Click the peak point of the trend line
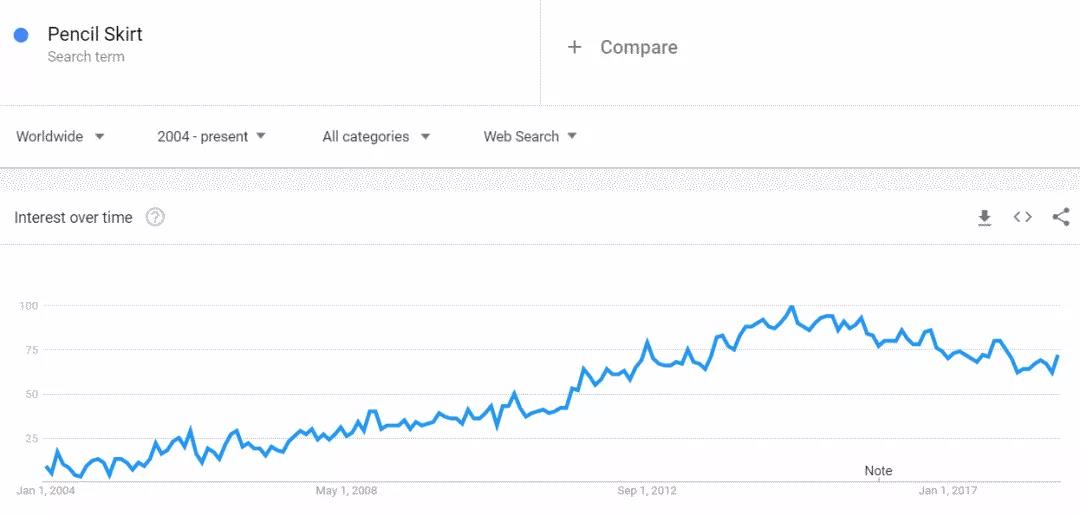The image size is (1080, 516). pos(791,307)
